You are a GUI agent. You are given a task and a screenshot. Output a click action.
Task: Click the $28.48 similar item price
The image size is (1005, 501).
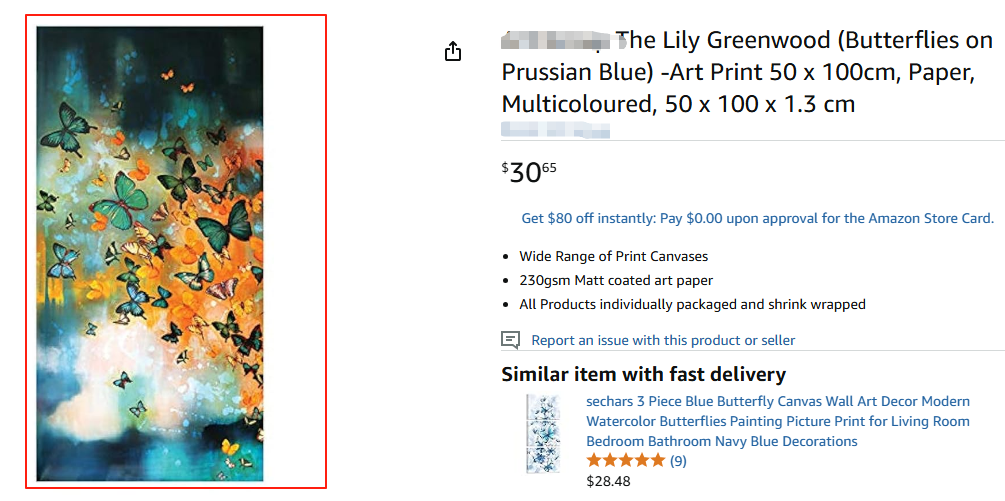pyautogui.click(x=608, y=481)
